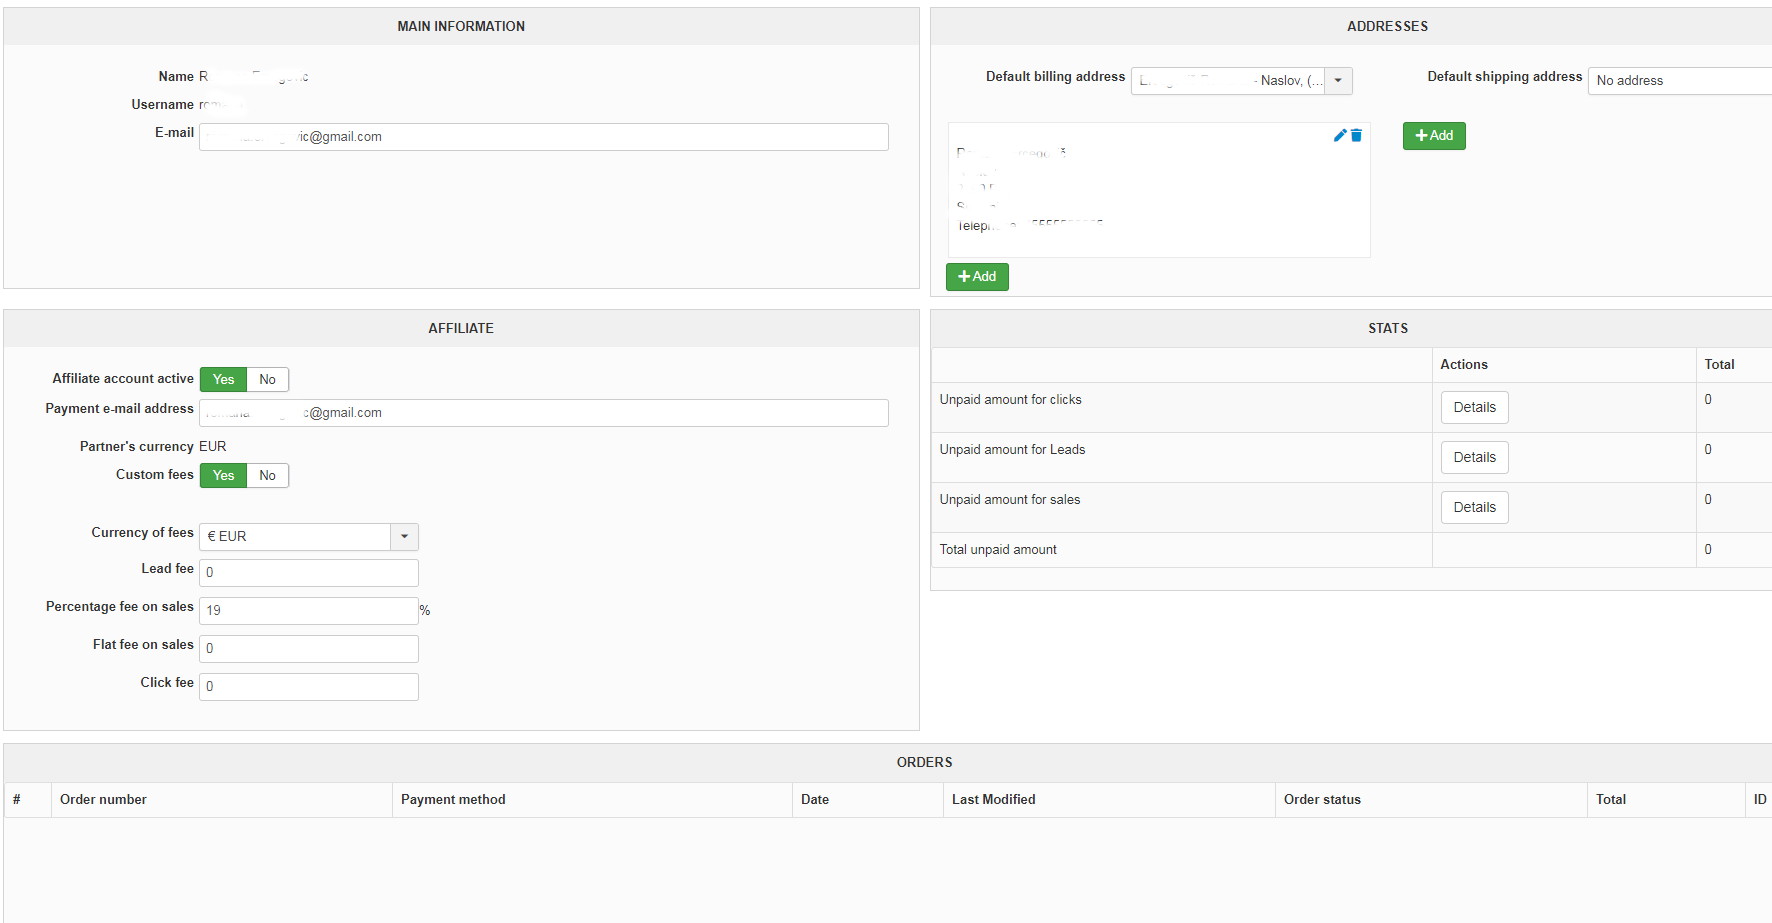The height and width of the screenshot is (923, 1772).
Task: Click the E-mail input field
Action: click(543, 137)
